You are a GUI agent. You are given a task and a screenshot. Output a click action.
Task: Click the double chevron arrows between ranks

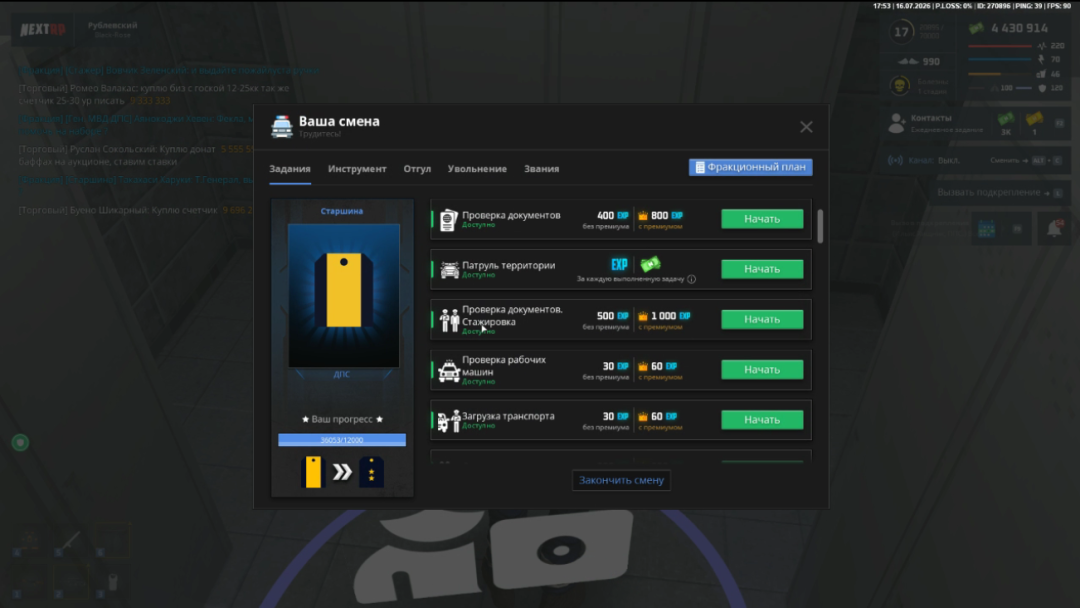342,472
